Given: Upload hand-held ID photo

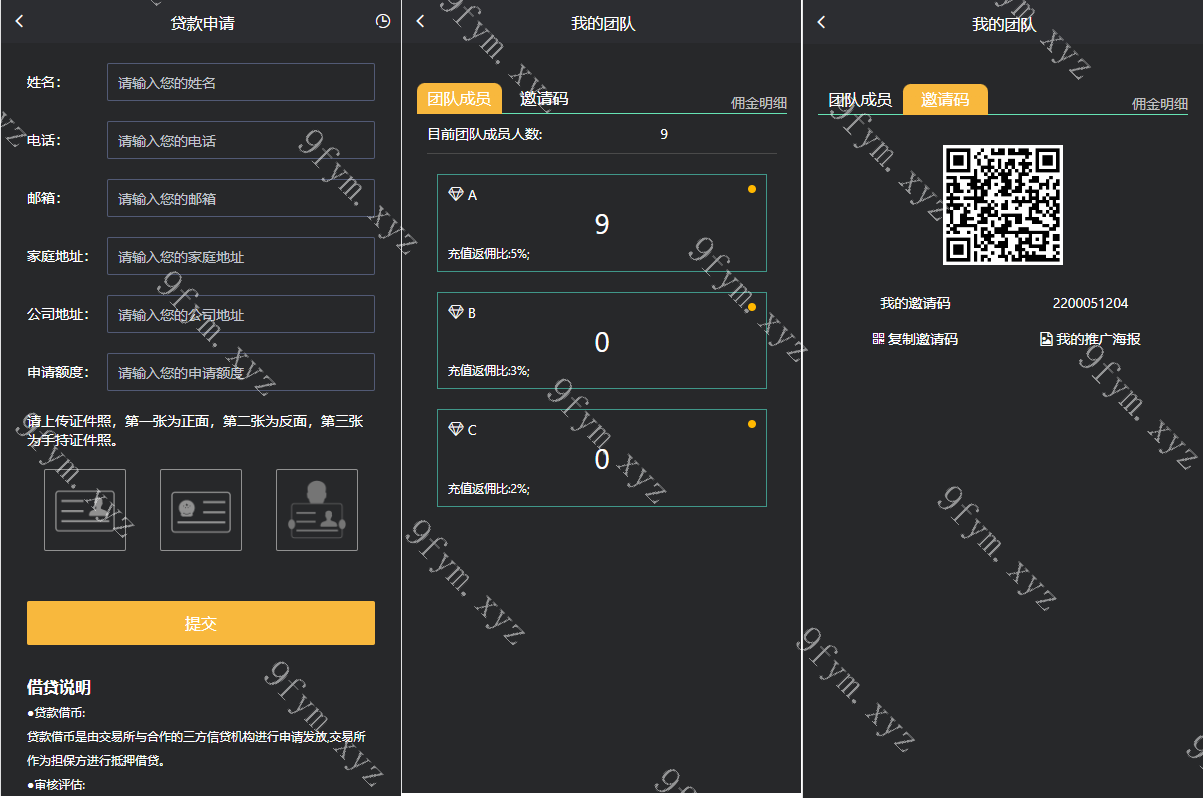Looking at the screenshot, I should [317, 510].
